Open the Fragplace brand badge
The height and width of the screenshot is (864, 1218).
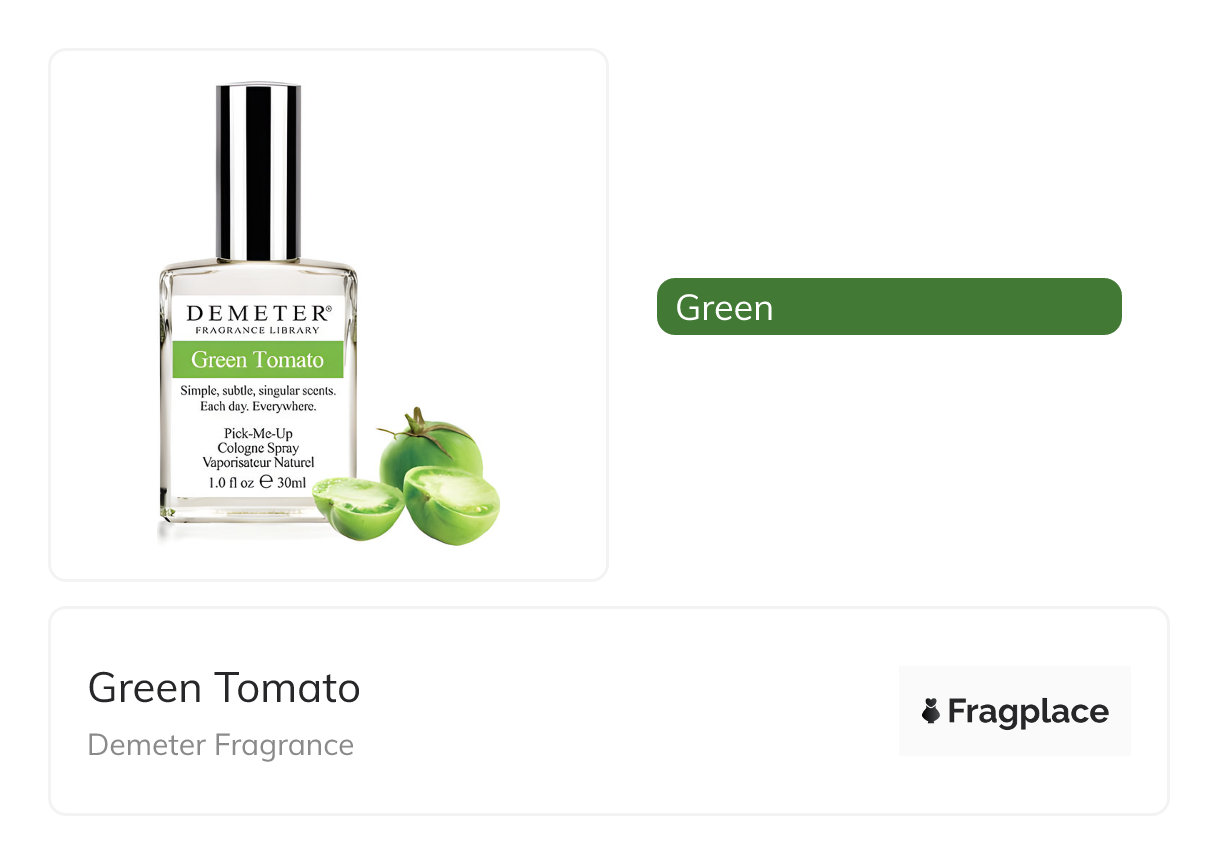click(1014, 711)
